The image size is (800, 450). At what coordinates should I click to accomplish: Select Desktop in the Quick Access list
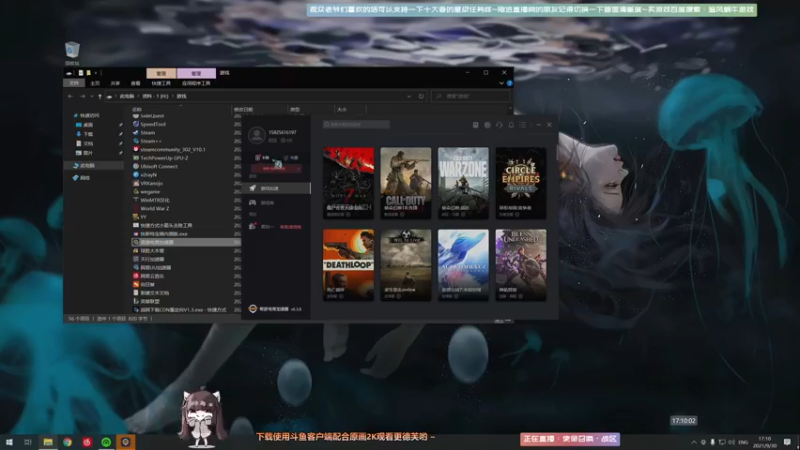(85, 124)
